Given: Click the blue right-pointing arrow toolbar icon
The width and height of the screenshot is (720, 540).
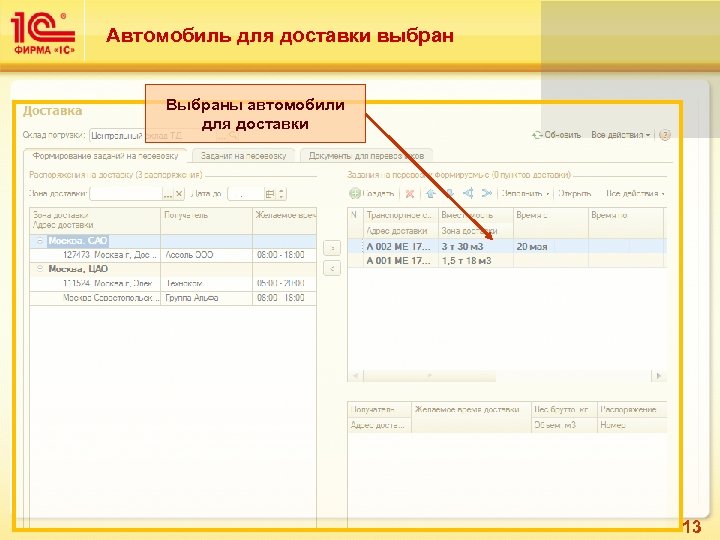Looking at the screenshot, I should [x=487, y=193].
